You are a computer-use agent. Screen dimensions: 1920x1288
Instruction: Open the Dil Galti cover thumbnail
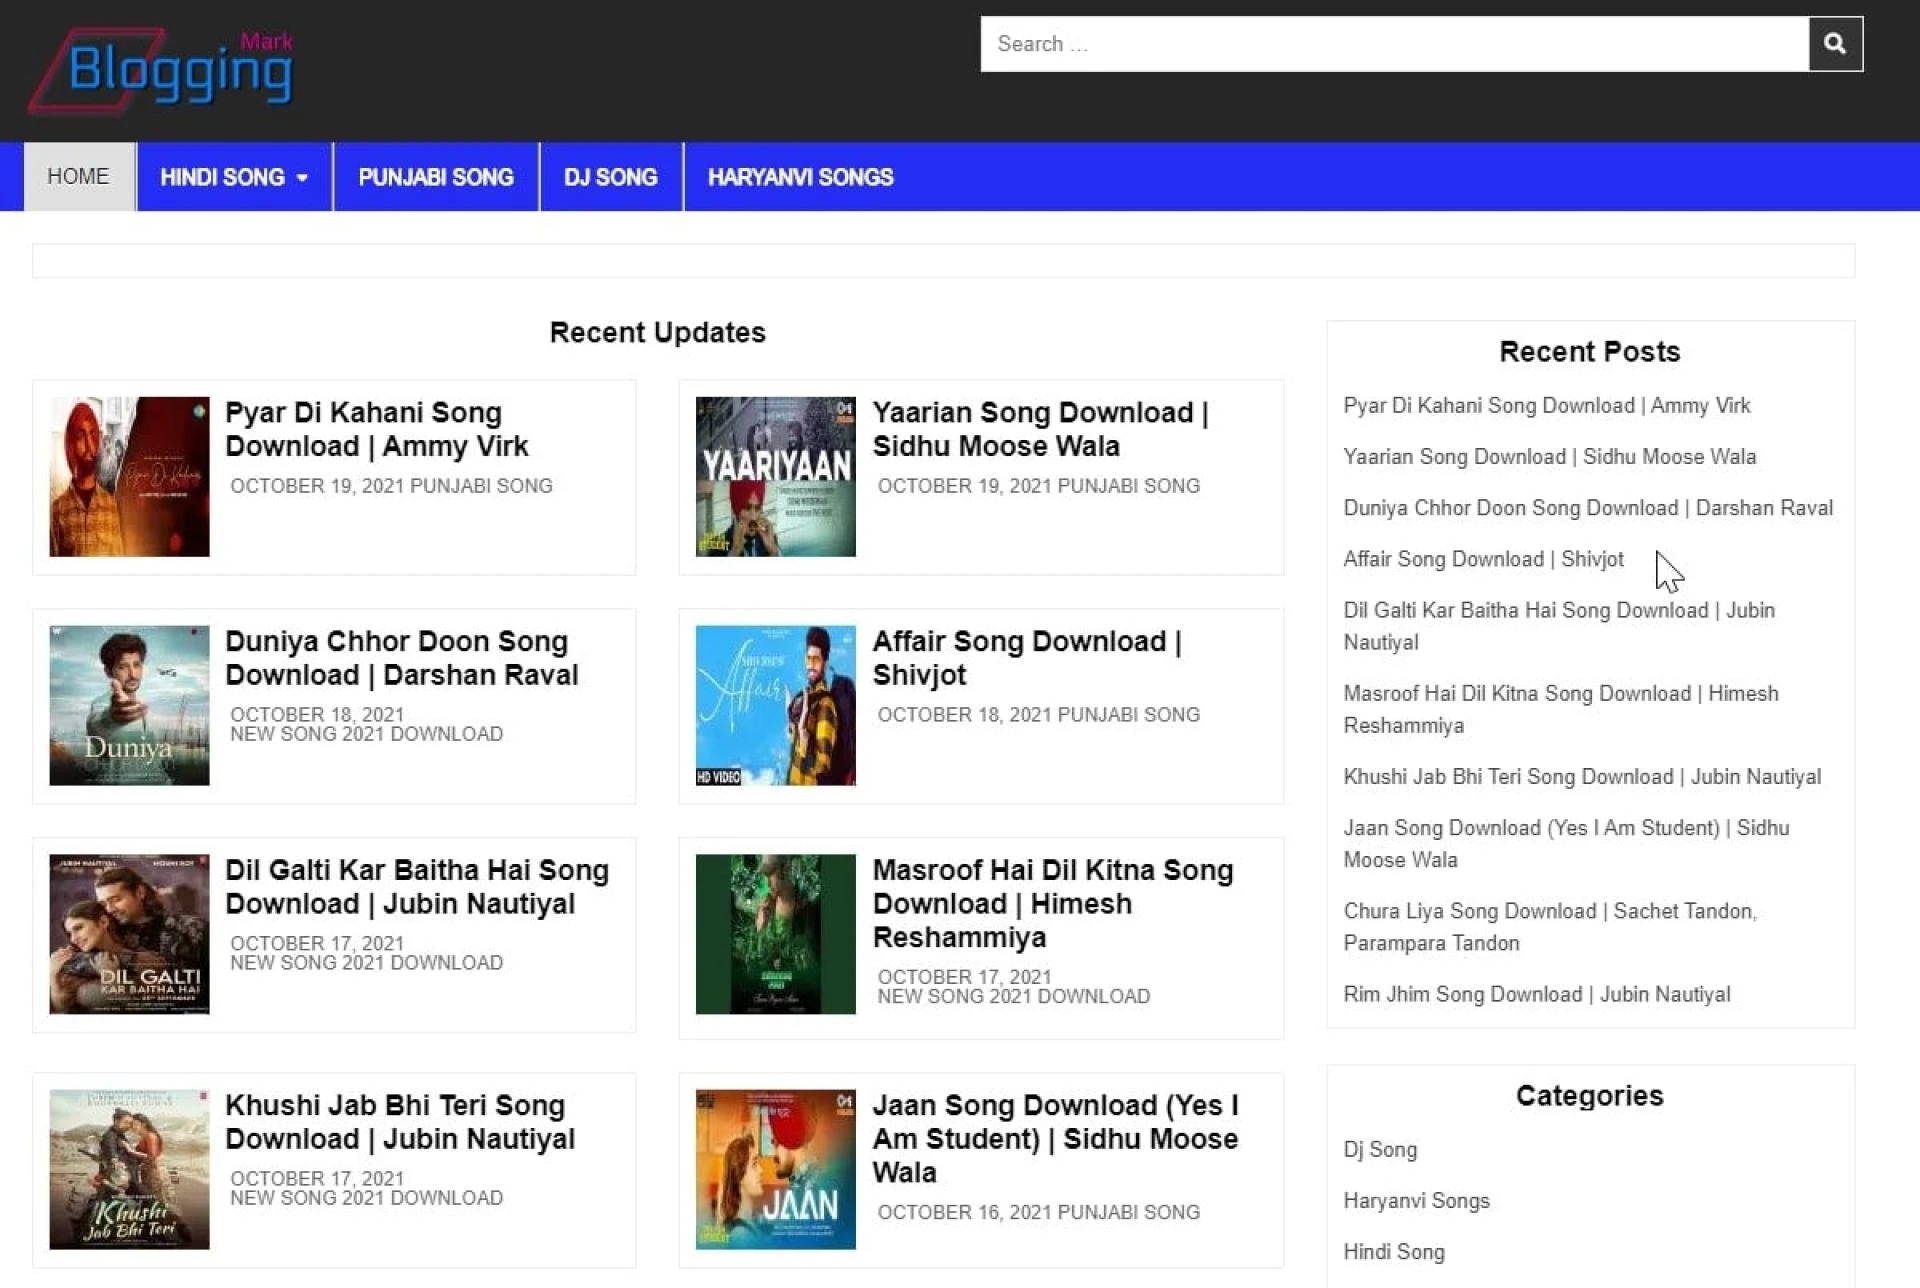129,933
